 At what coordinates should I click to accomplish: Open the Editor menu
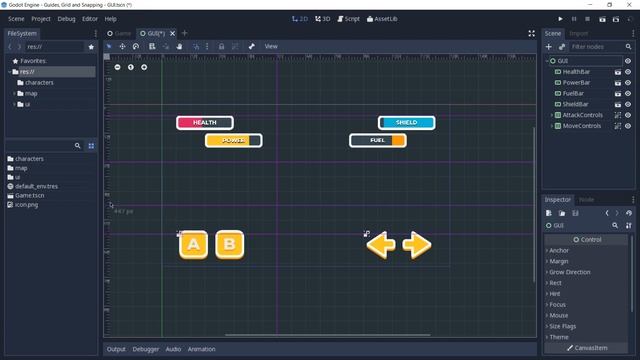pos(90,19)
